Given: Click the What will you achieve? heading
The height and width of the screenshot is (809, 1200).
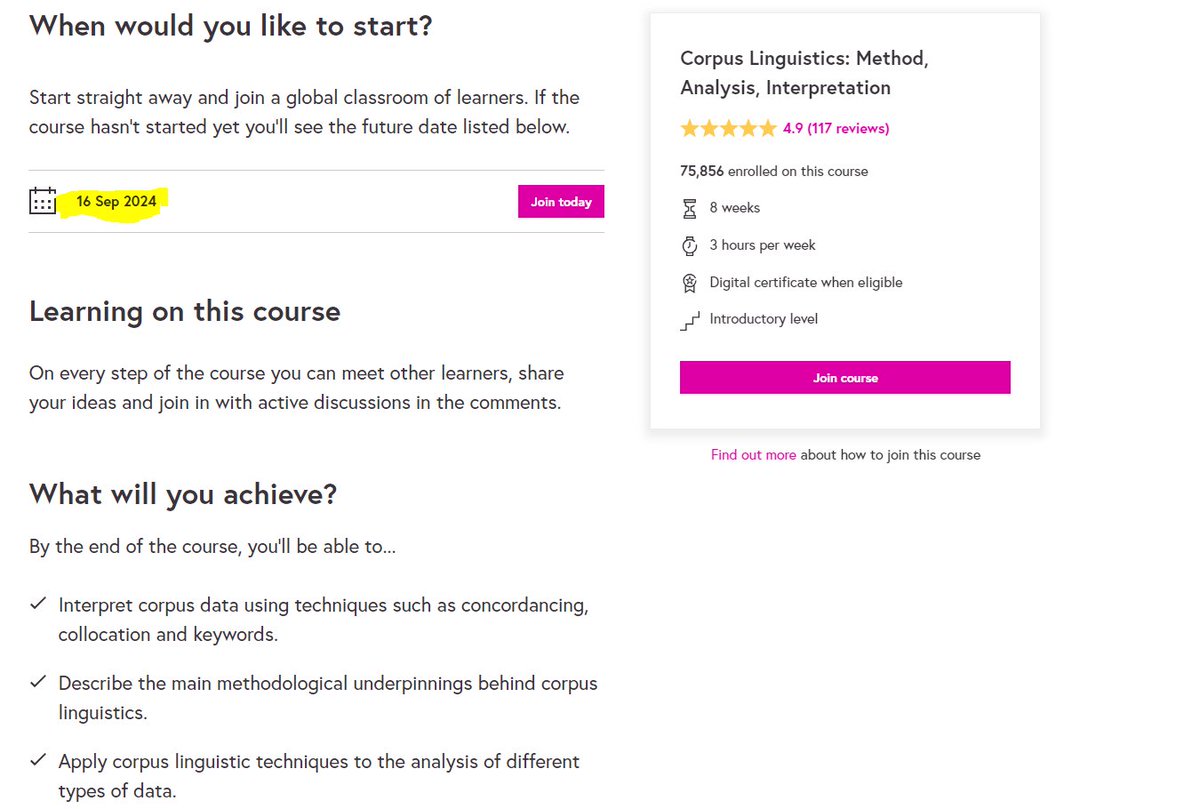Looking at the screenshot, I should click(183, 494).
